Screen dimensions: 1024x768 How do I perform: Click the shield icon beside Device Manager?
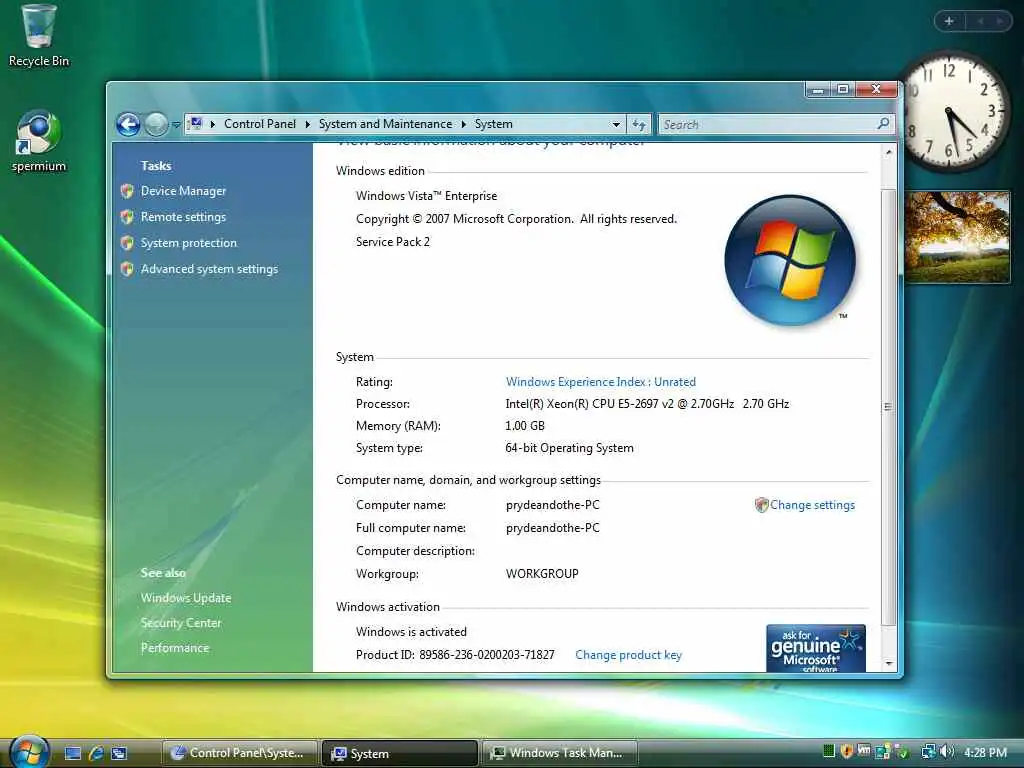point(127,191)
